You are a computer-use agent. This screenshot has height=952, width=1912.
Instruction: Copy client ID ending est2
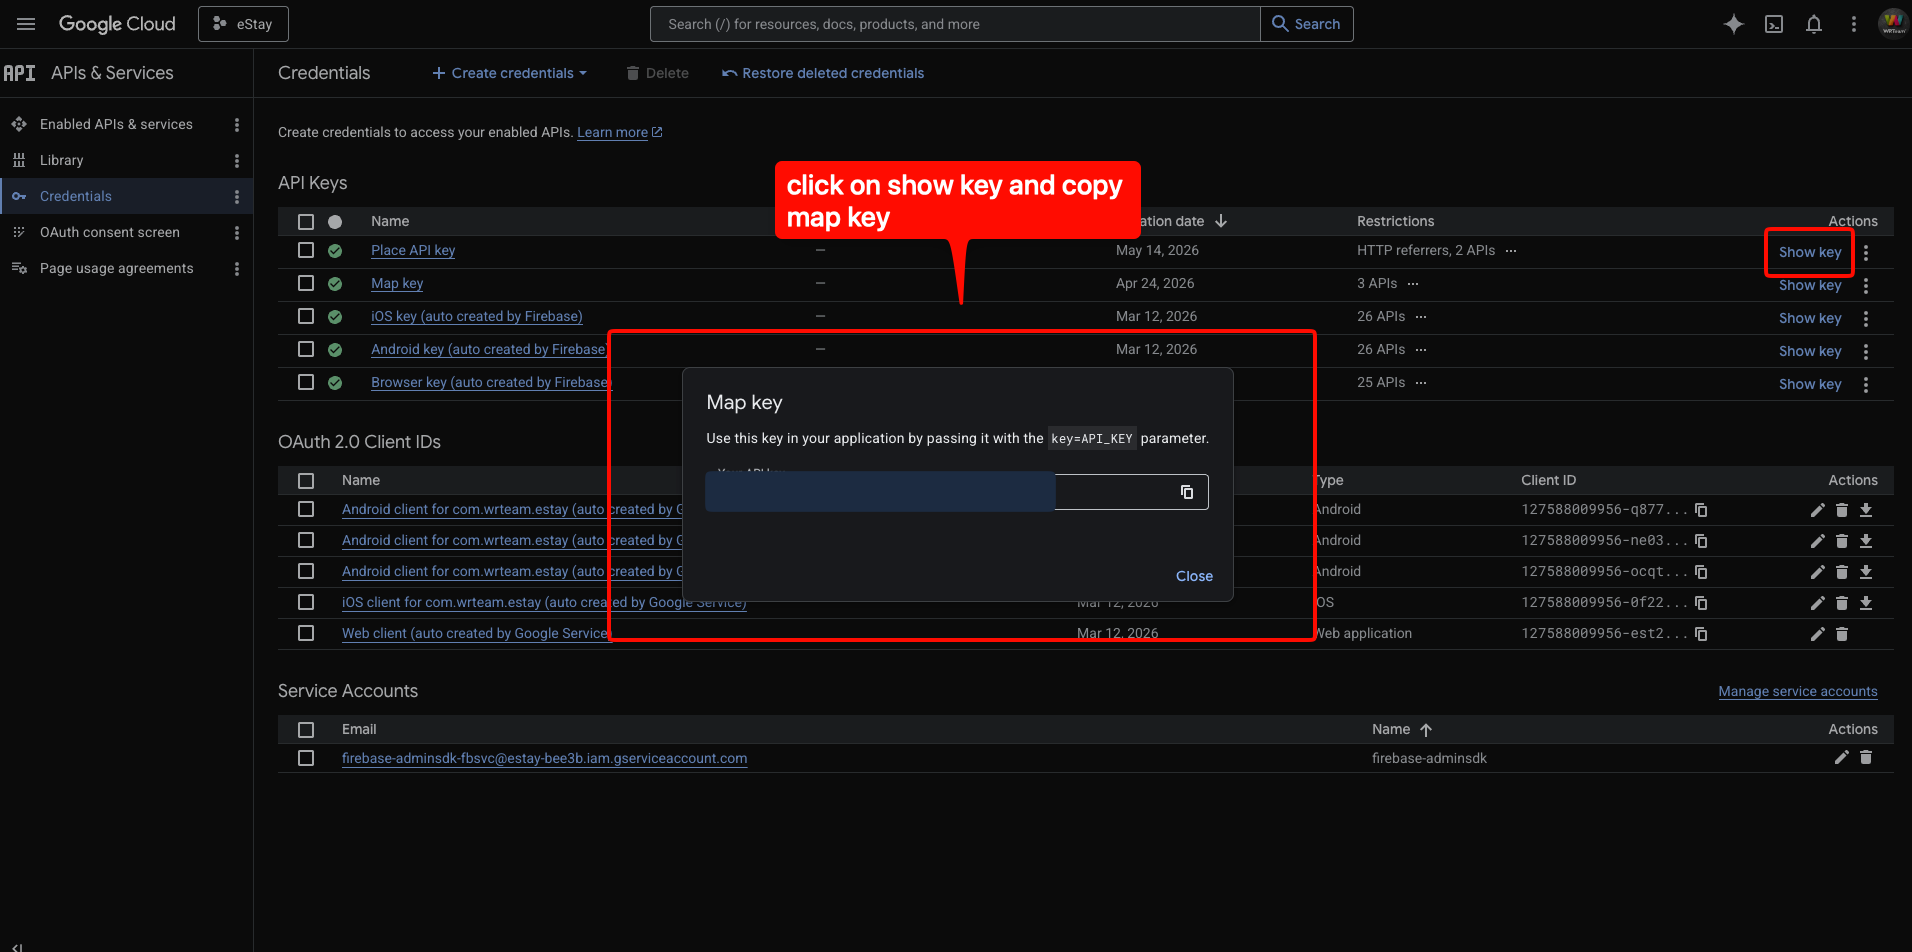point(1701,634)
